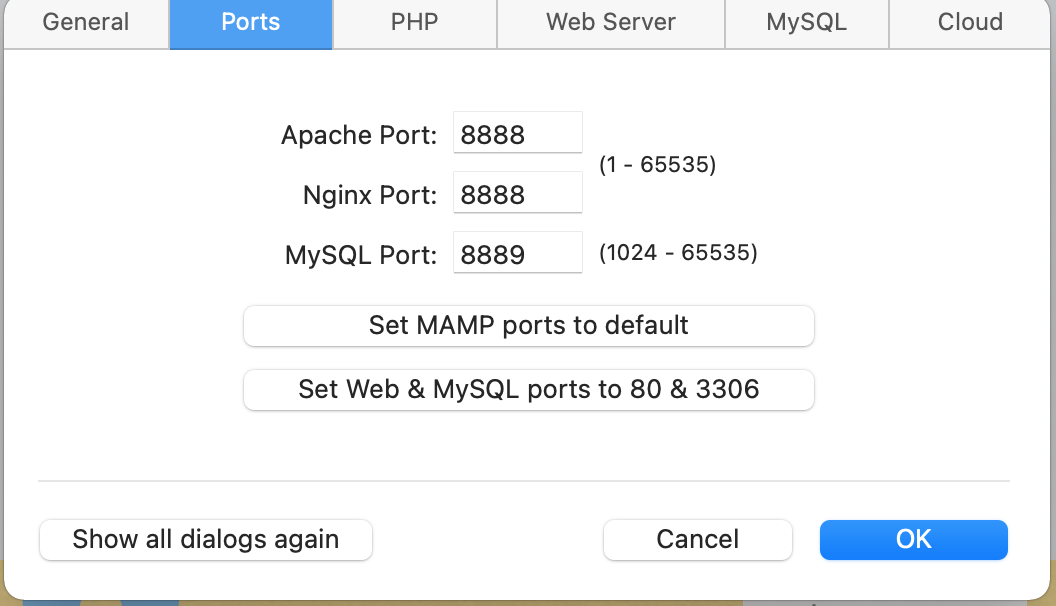Set Web & MySQL ports to 80 & 3306

528,389
